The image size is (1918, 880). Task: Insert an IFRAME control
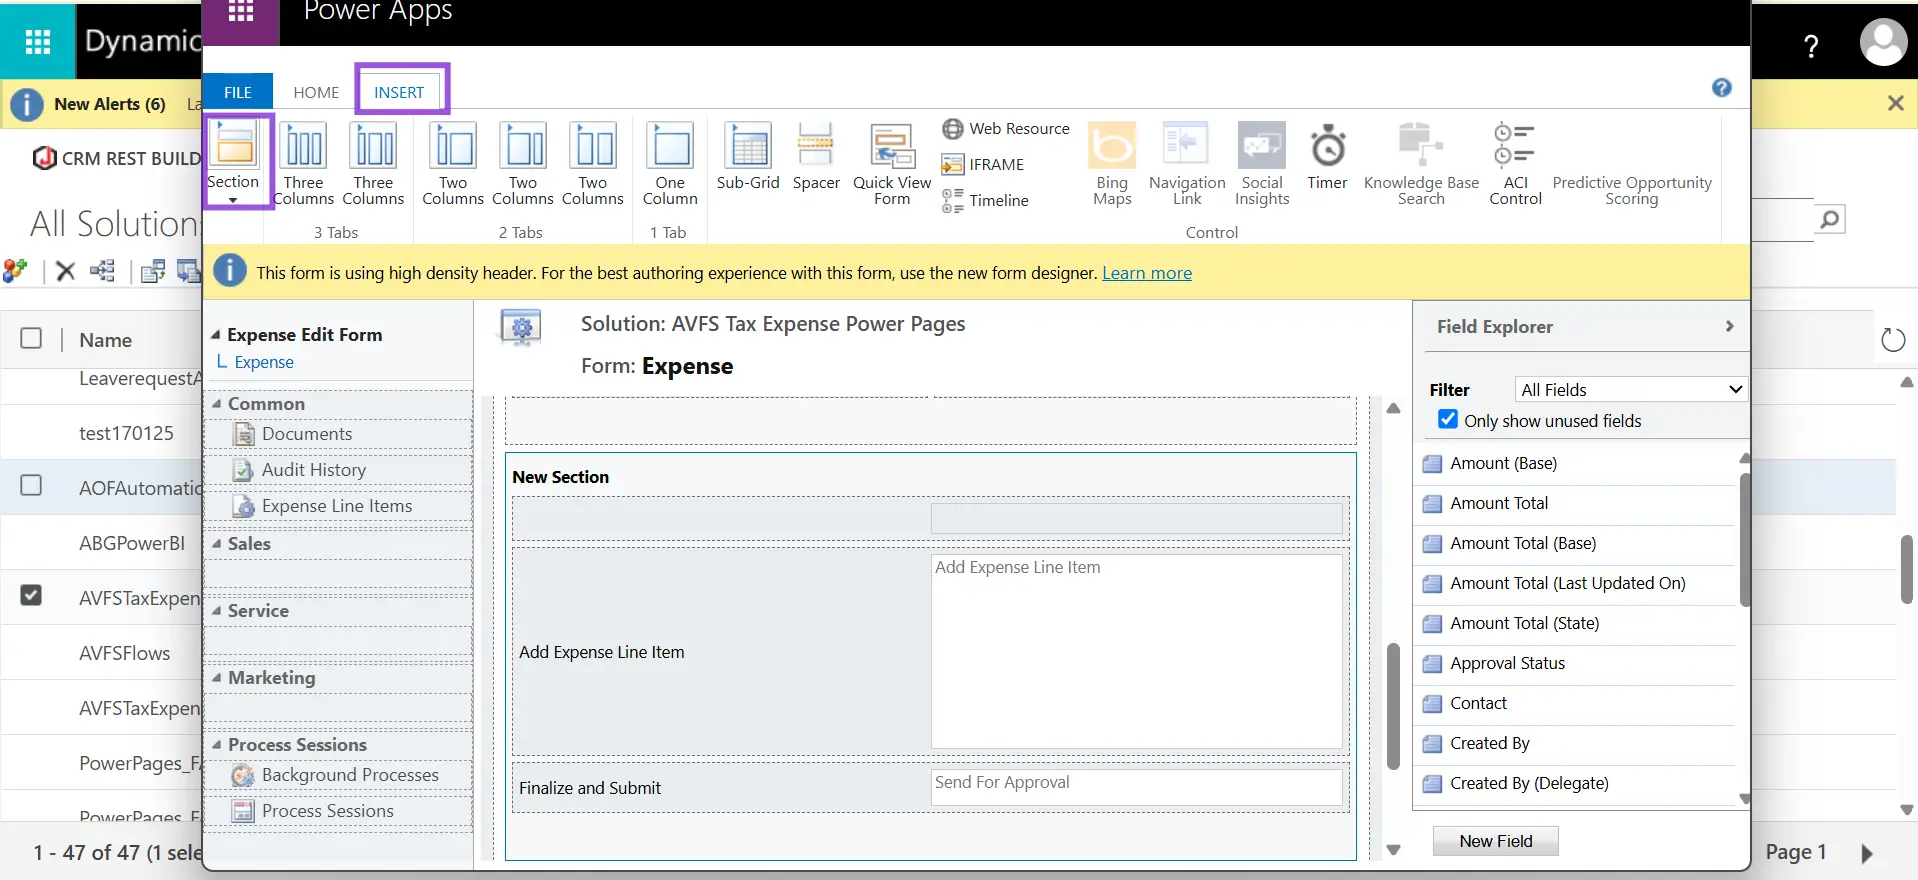click(983, 165)
